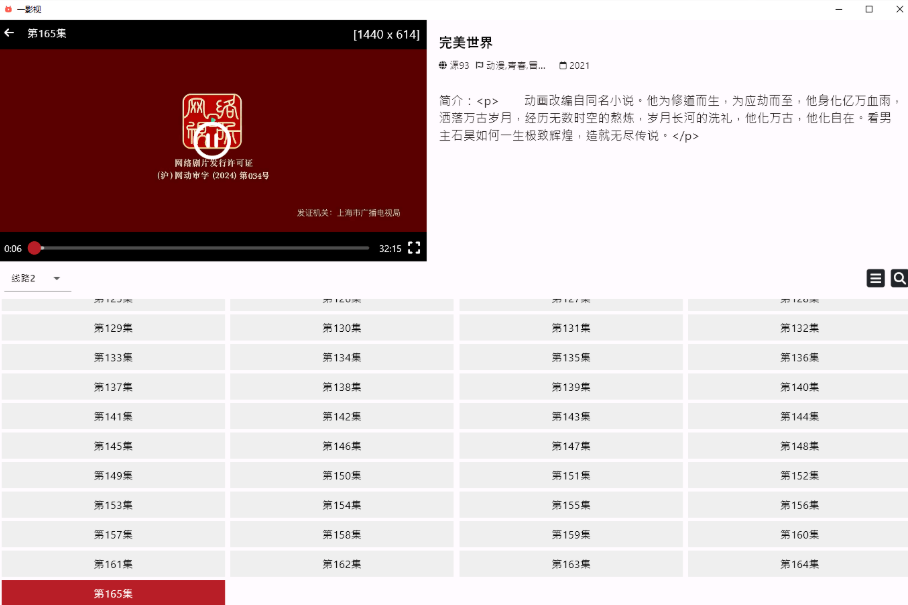Image resolution: width=908 pixels, height=605 pixels.
Task: Click the pause button in the video center
Action: (213, 140)
